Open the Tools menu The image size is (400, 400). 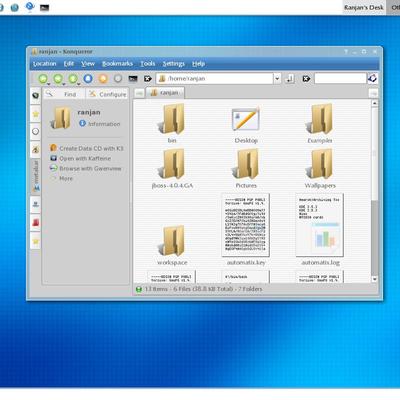(148, 64)
